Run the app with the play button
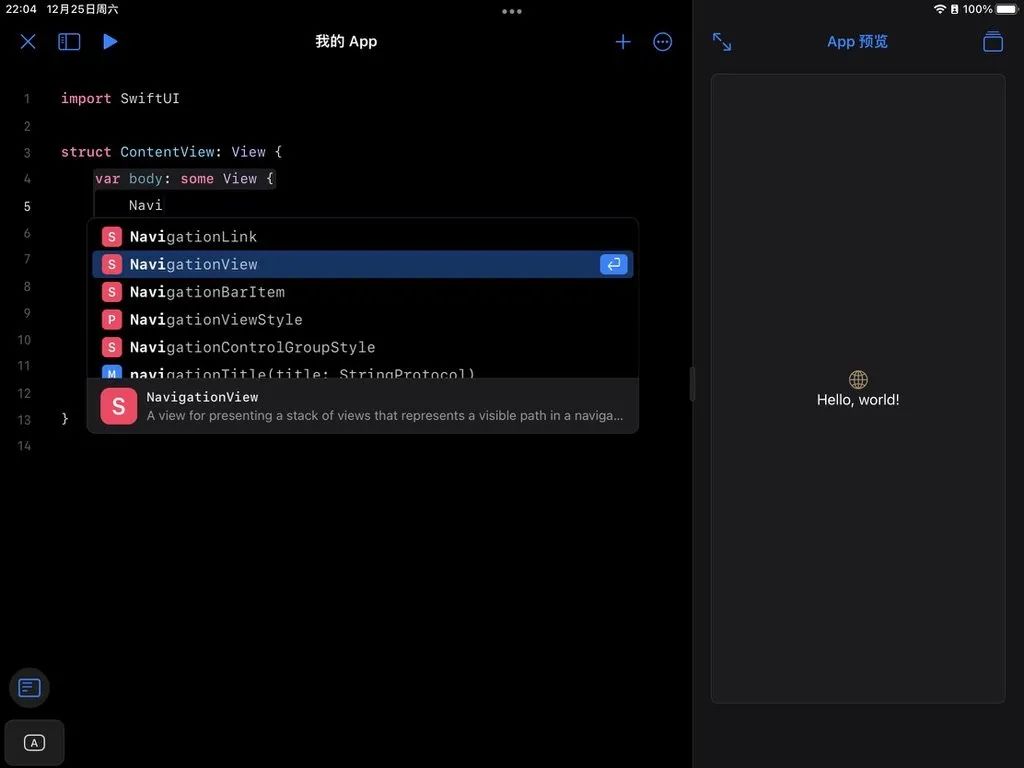 [x=110, y=42]
